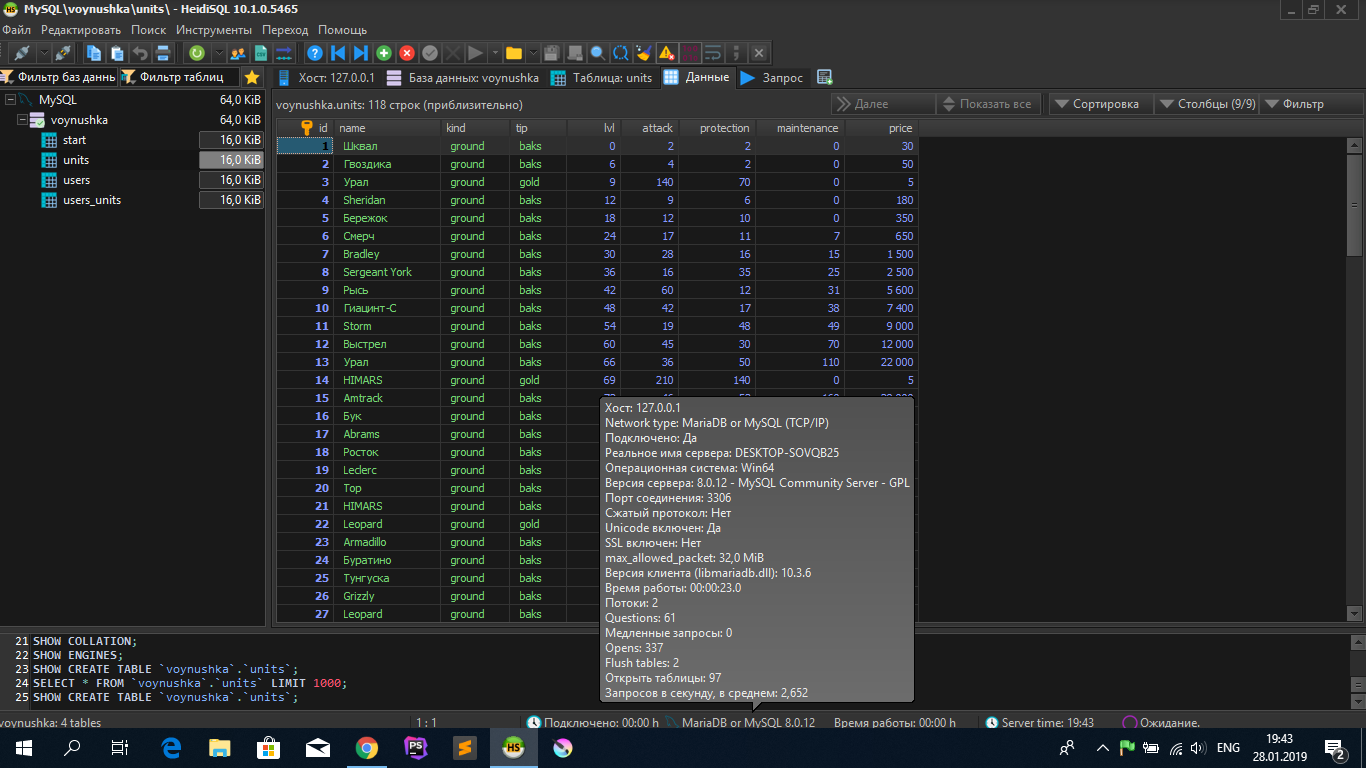Viewport: 1366px width, 768px height.
Task: Click the green Insert row plus icon
Action: tap(383, 53)
